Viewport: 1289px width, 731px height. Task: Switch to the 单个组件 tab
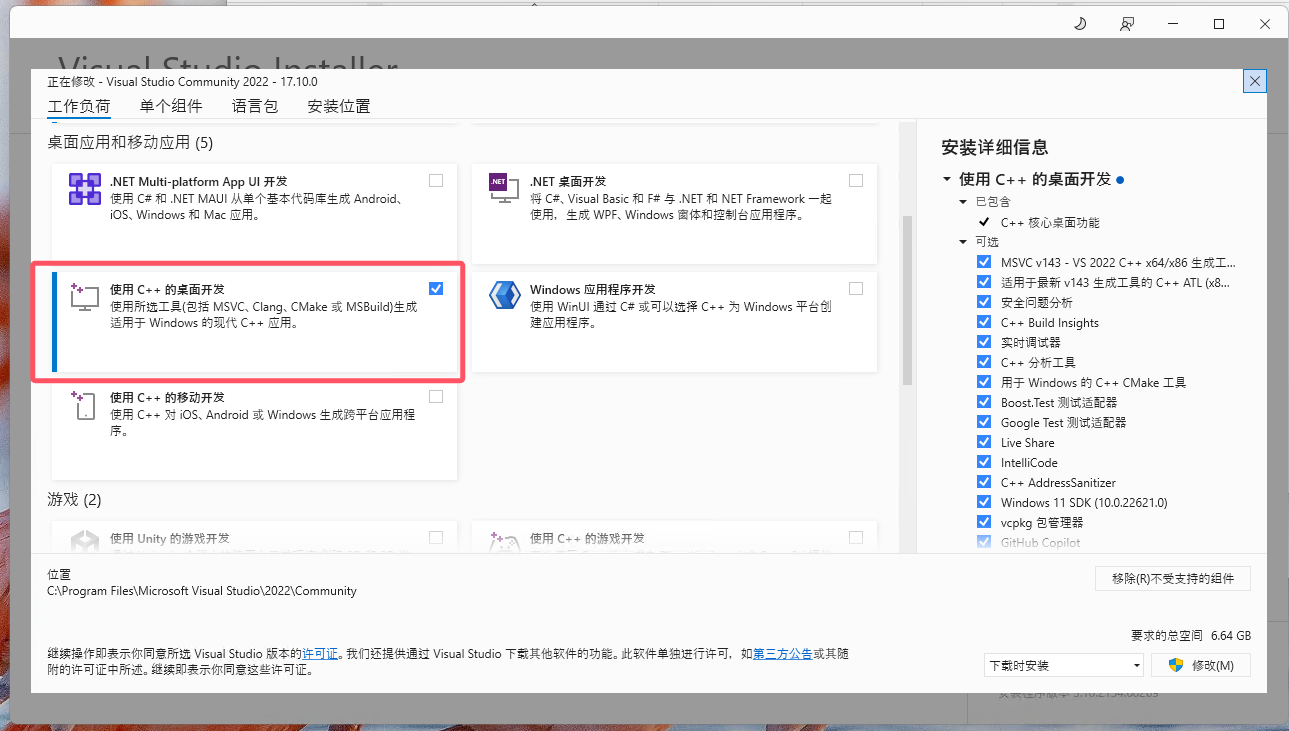click(x=171, y=106)
